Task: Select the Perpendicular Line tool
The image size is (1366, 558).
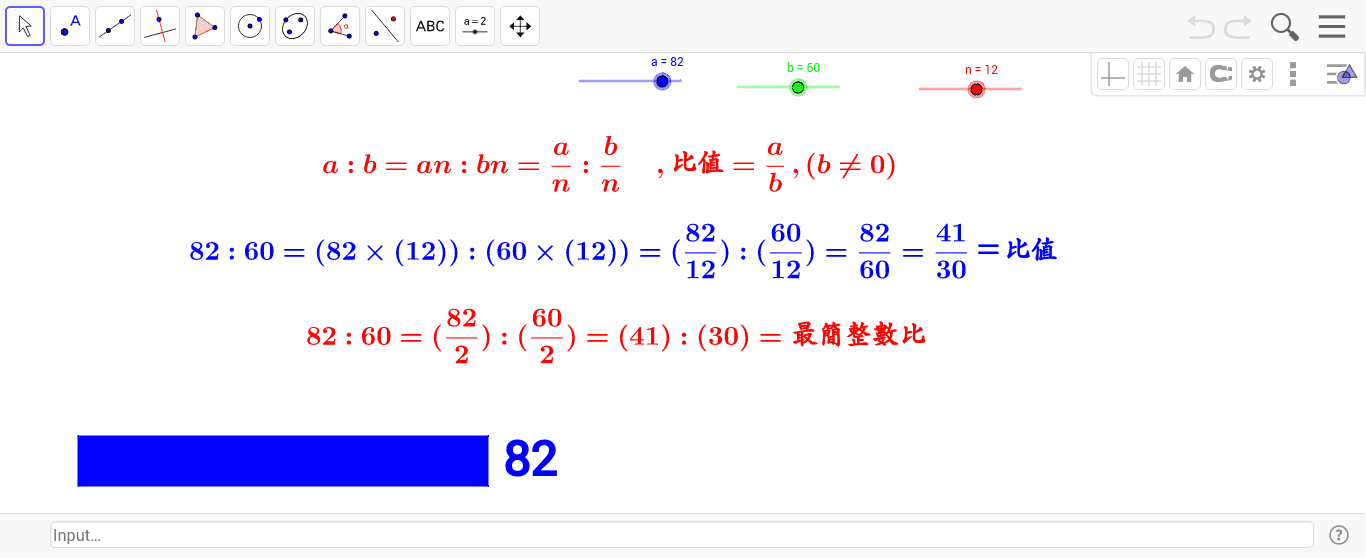Action: click(160, 26)
